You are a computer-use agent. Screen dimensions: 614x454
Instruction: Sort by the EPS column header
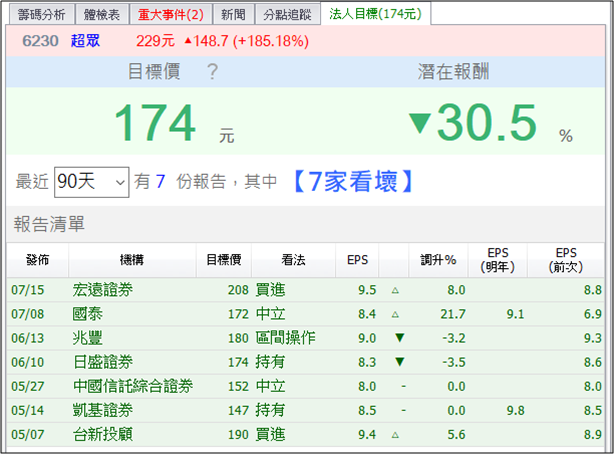tap(357, 260)
